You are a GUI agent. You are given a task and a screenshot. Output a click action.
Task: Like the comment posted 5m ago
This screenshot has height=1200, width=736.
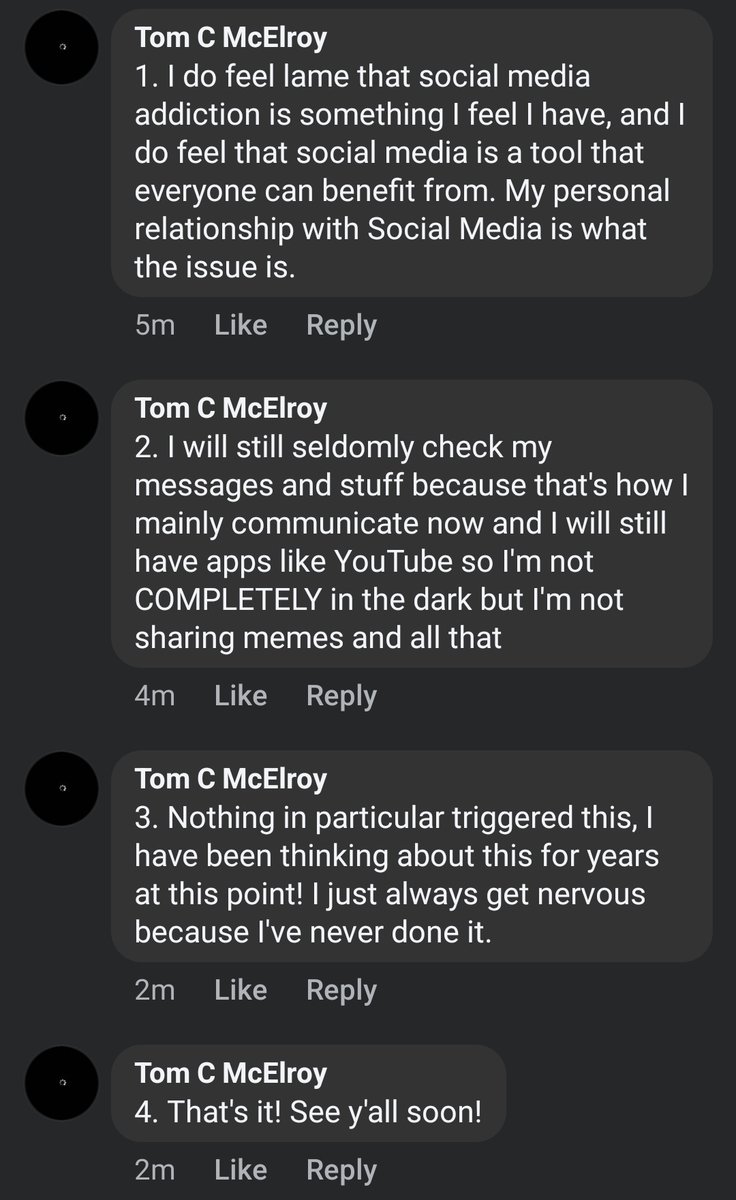[241, 325]
